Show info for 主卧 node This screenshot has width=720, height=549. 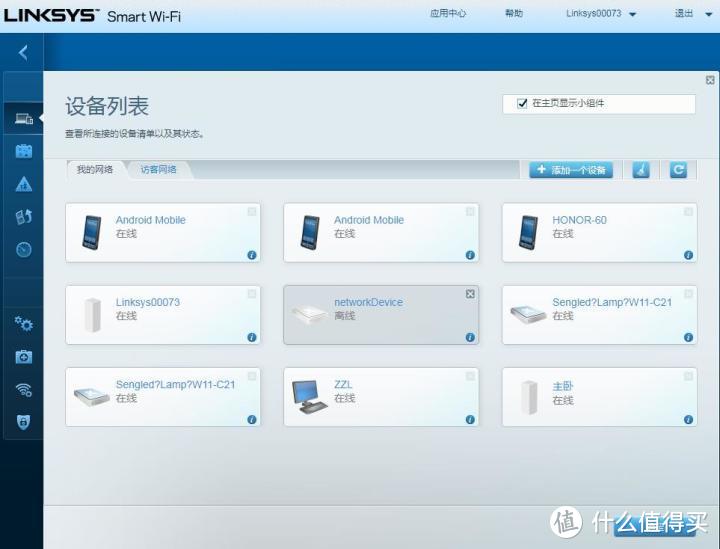coord(688,419)
